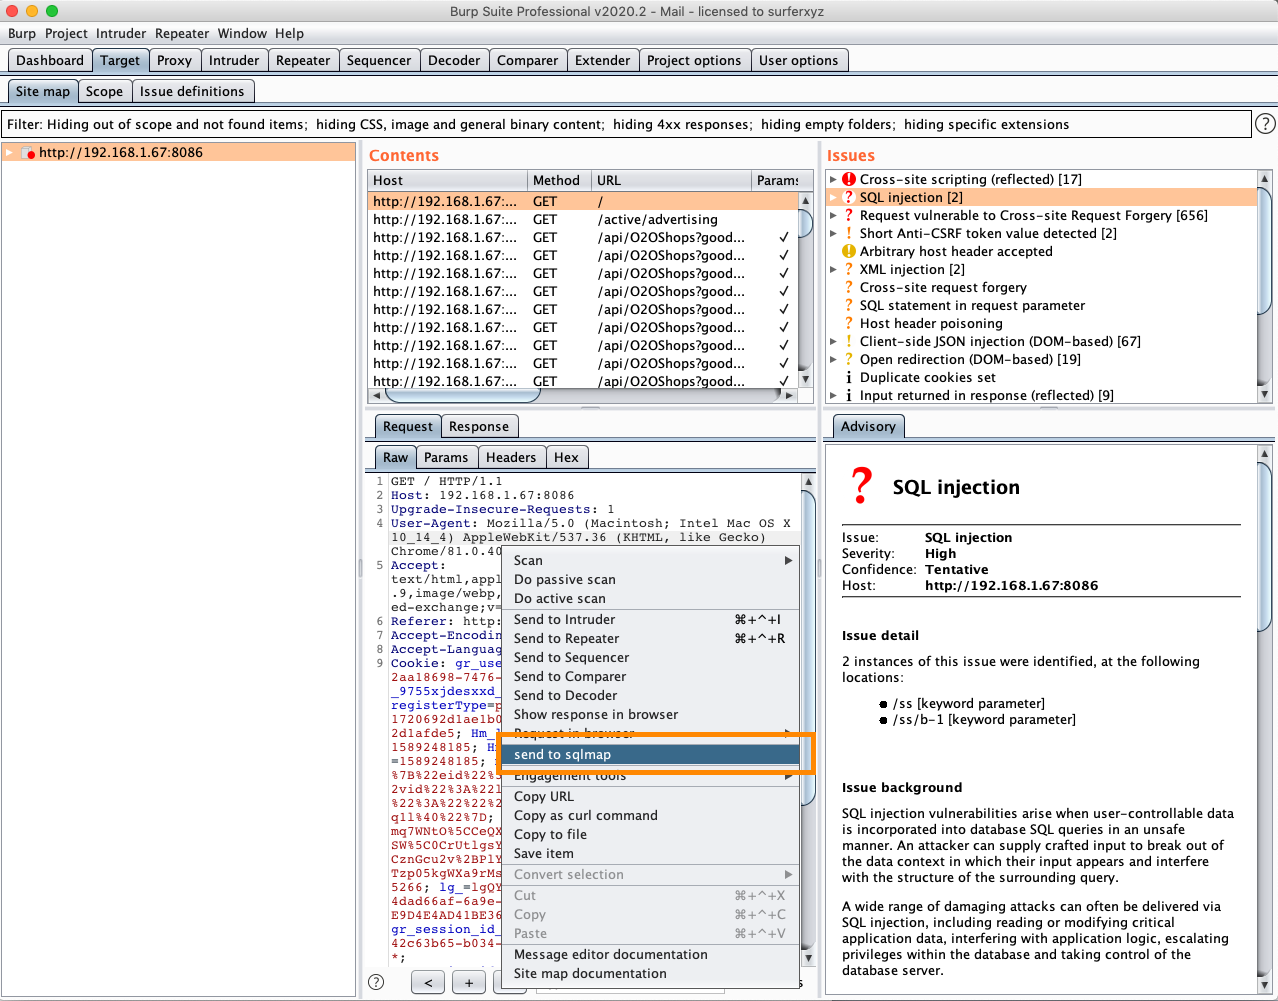Expand the XML injection [2] group
The width and height of the screenshot is (1278, 1001).
pyautogui.click(x=833, y=270)
